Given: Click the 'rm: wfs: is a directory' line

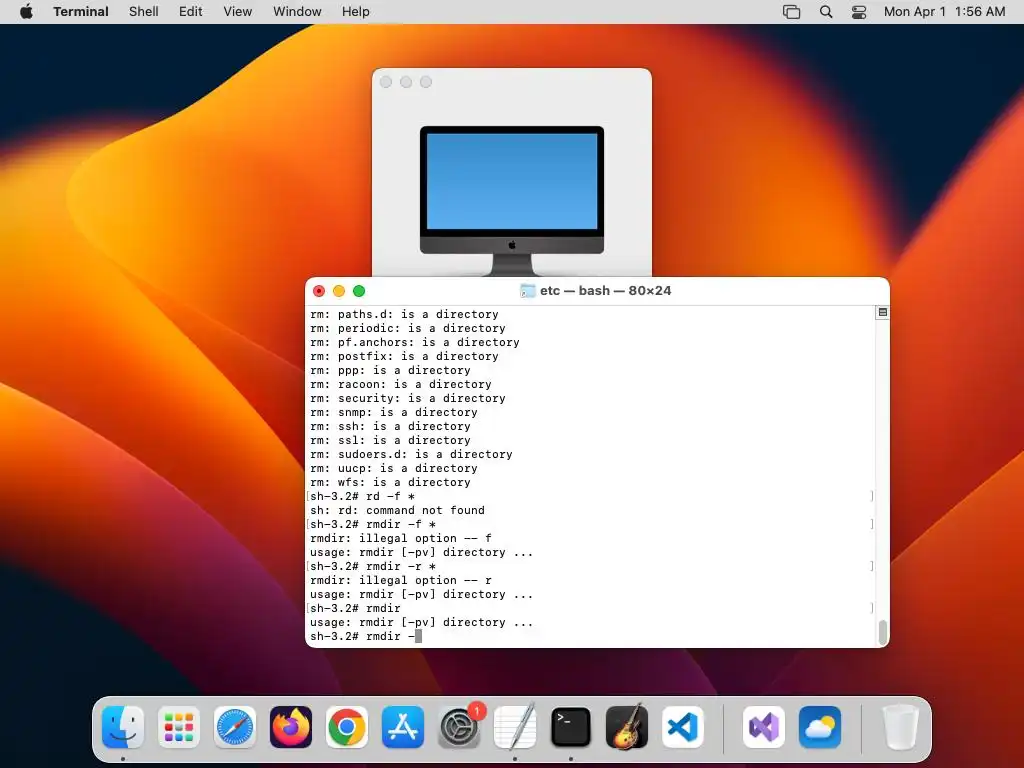Looking at the screenshot, I should tap(391, 482).
